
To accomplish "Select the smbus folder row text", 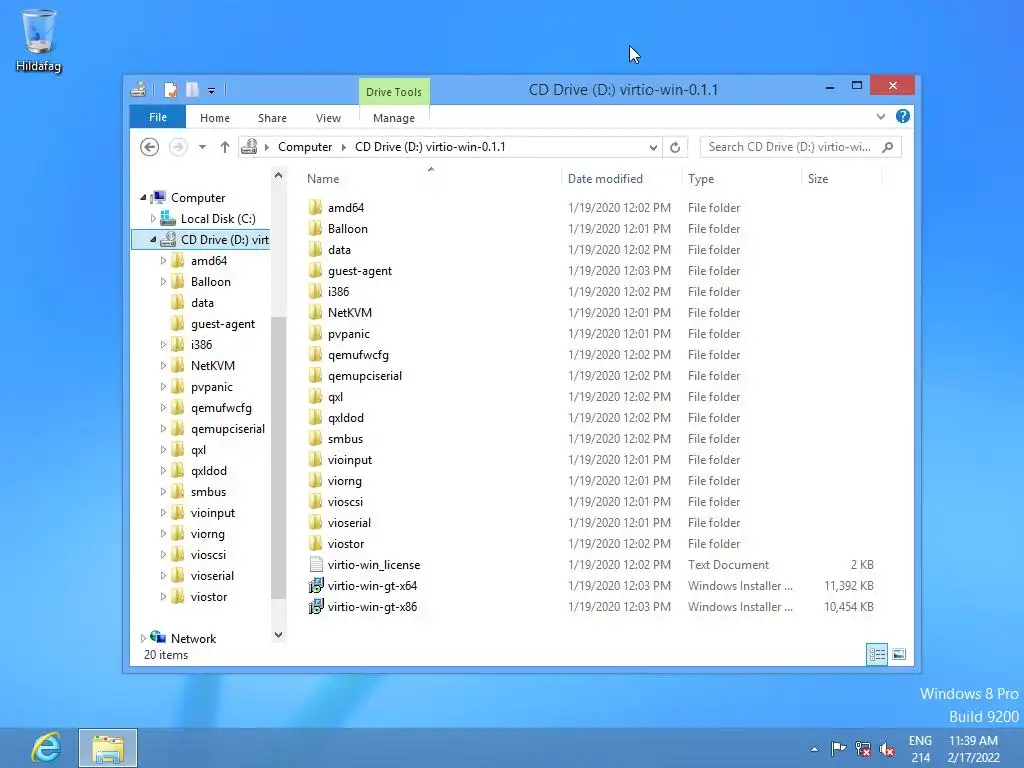I will click(x=345, y=439).
